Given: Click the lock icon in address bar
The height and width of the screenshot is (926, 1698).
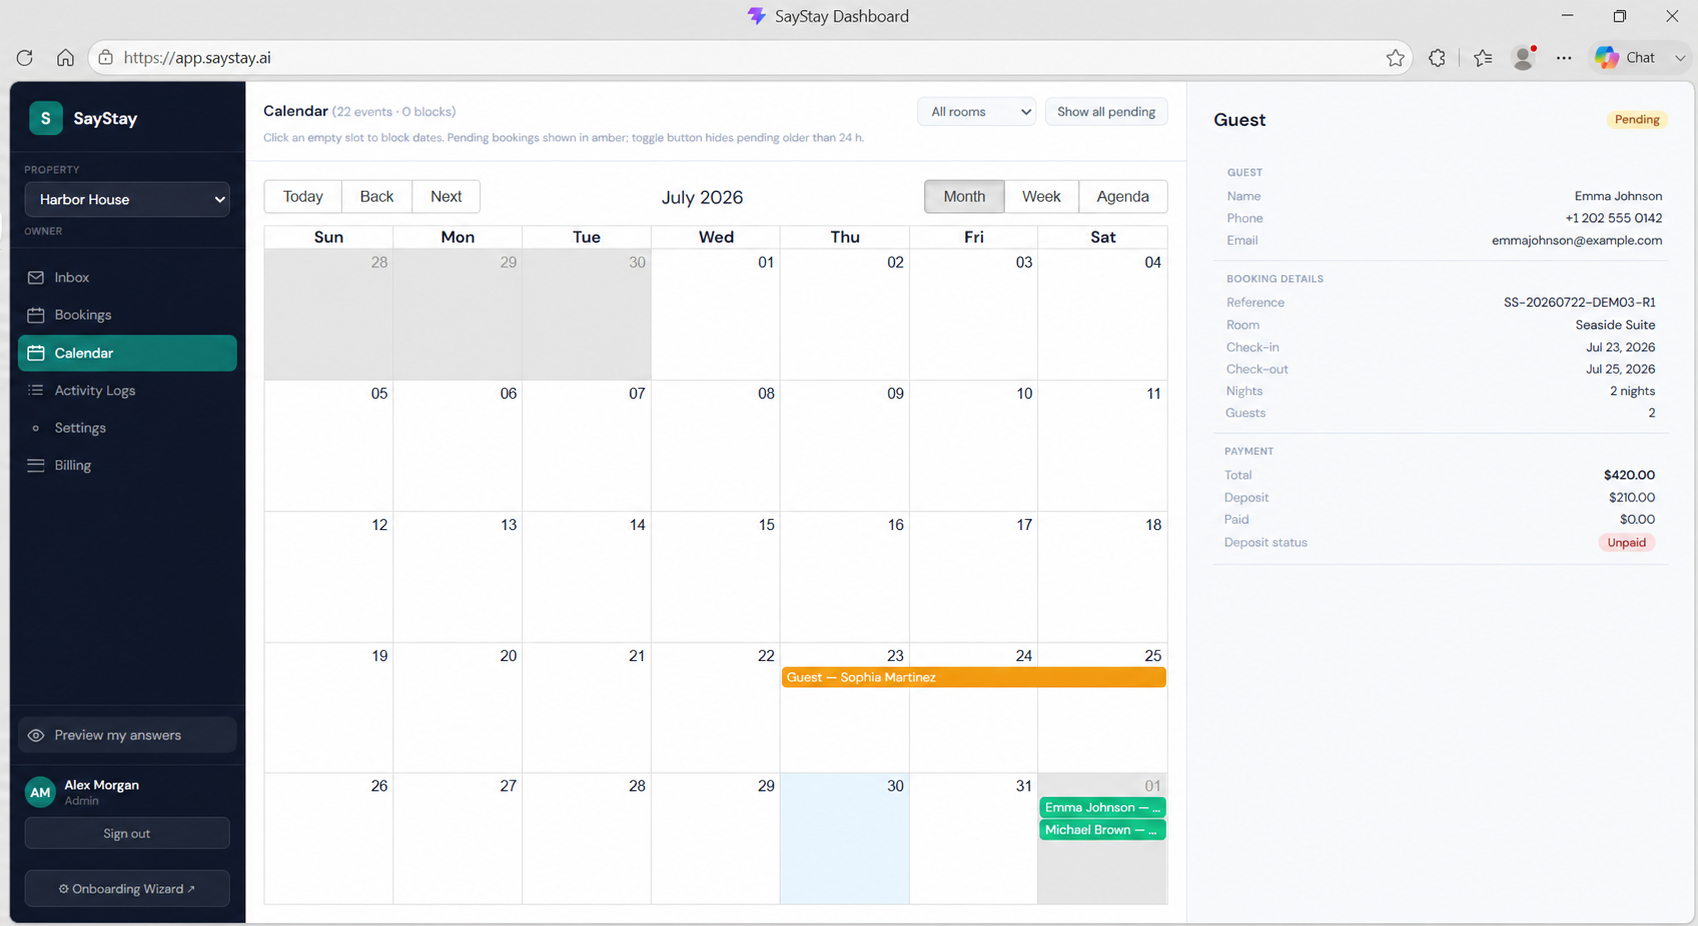Looking at the screenshot, I should pyautogui.click(x=105, y=58).
